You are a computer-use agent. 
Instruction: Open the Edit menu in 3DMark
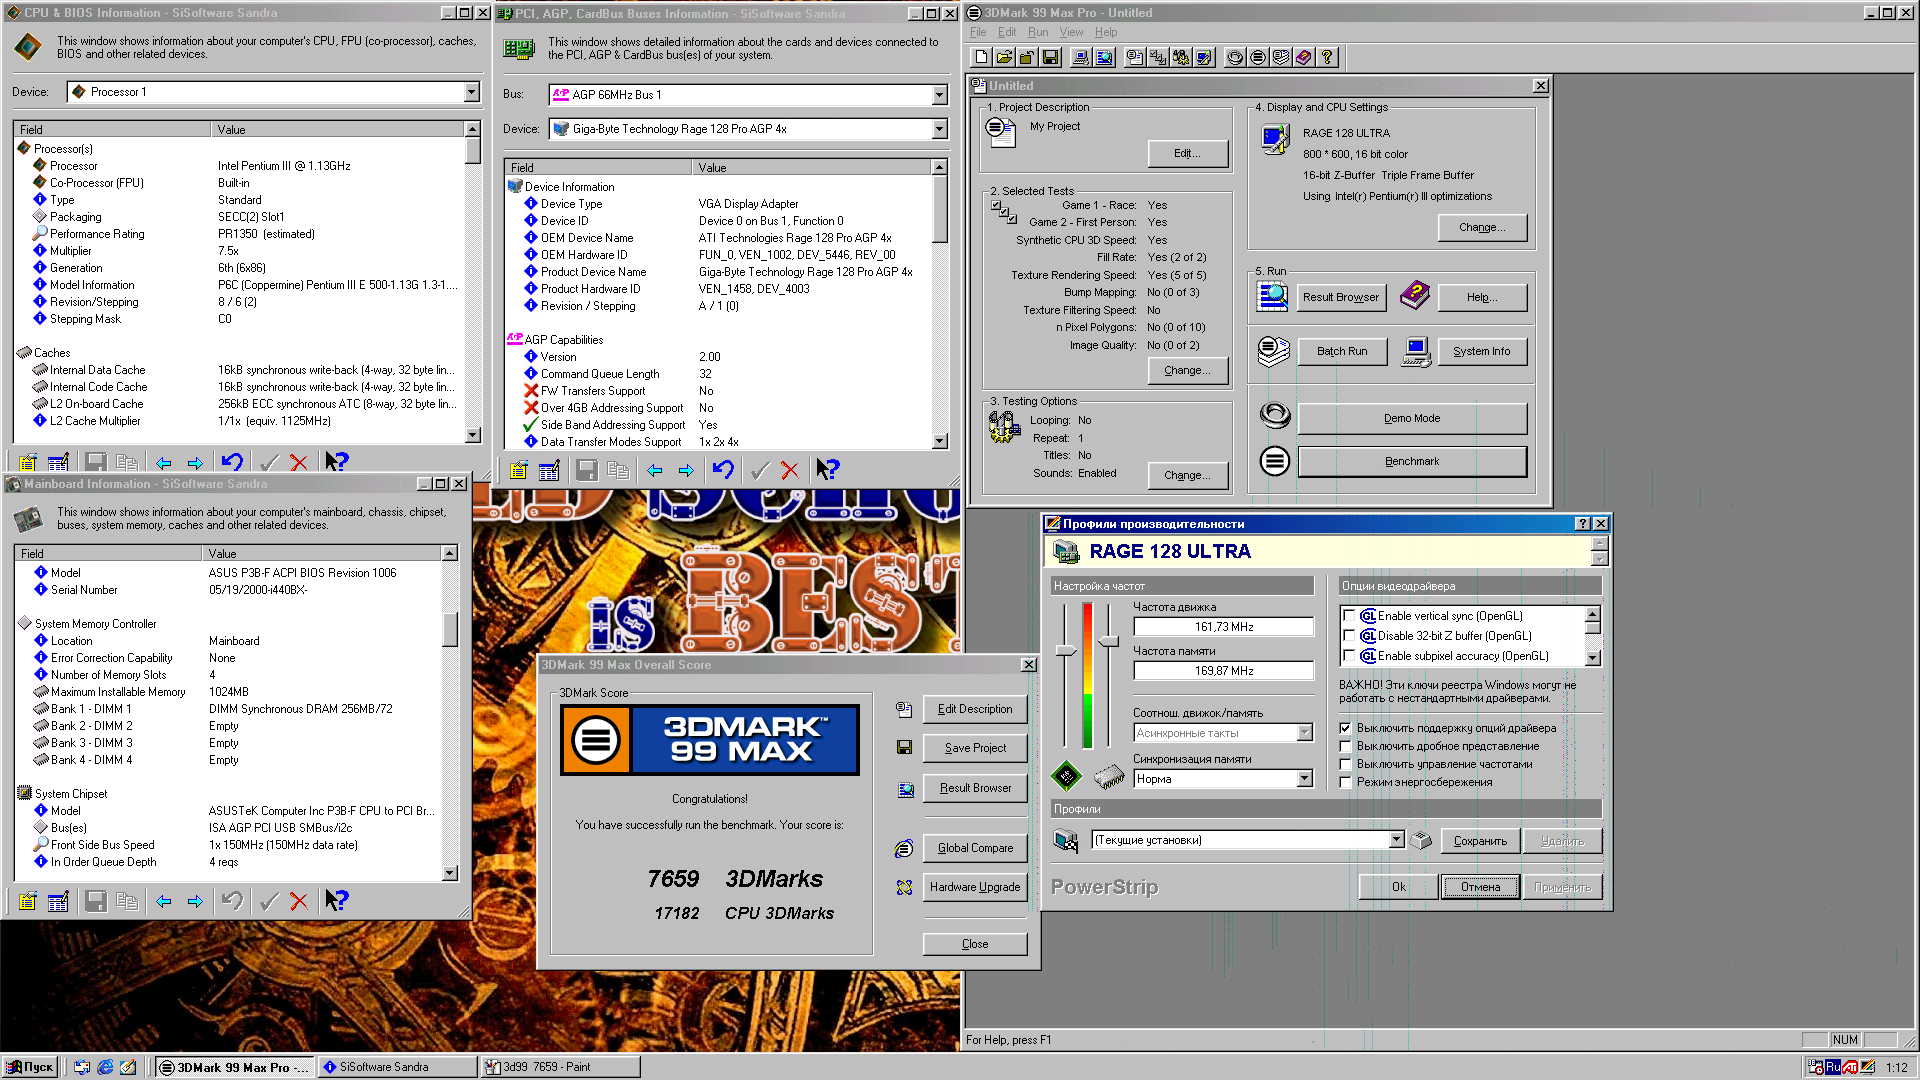point(1007,32)
